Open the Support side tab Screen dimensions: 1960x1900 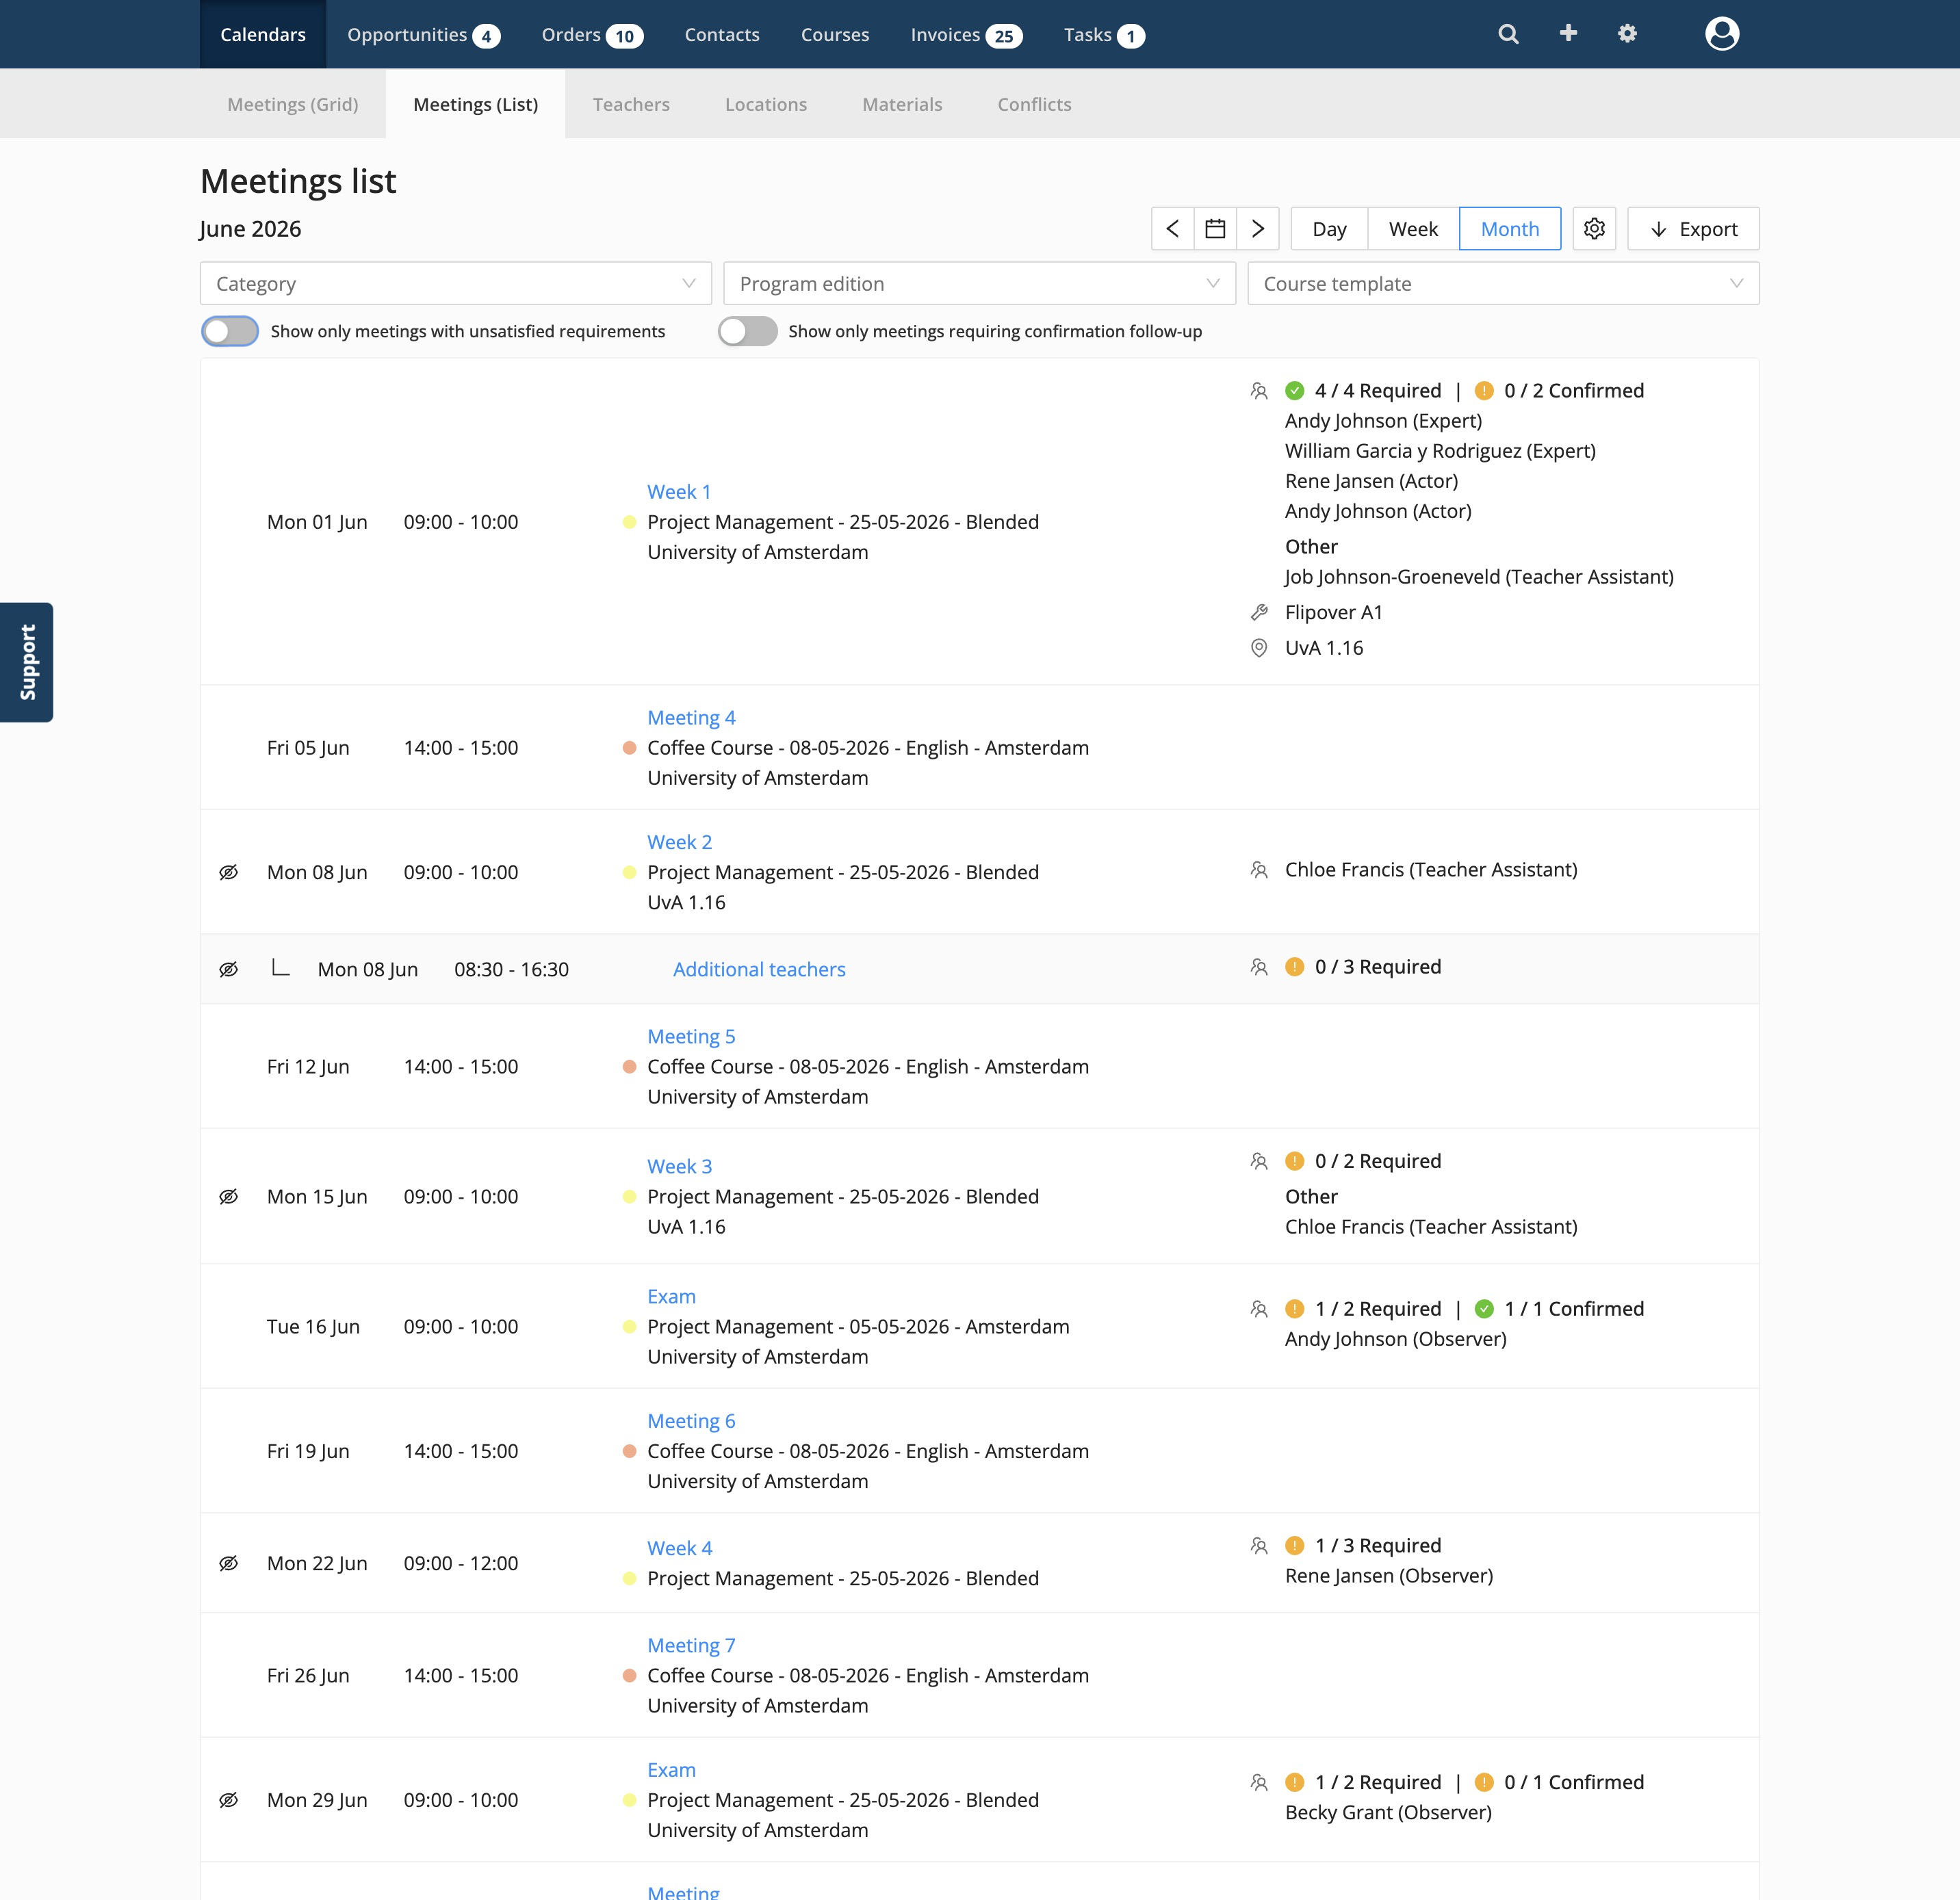tap(27, 662)
